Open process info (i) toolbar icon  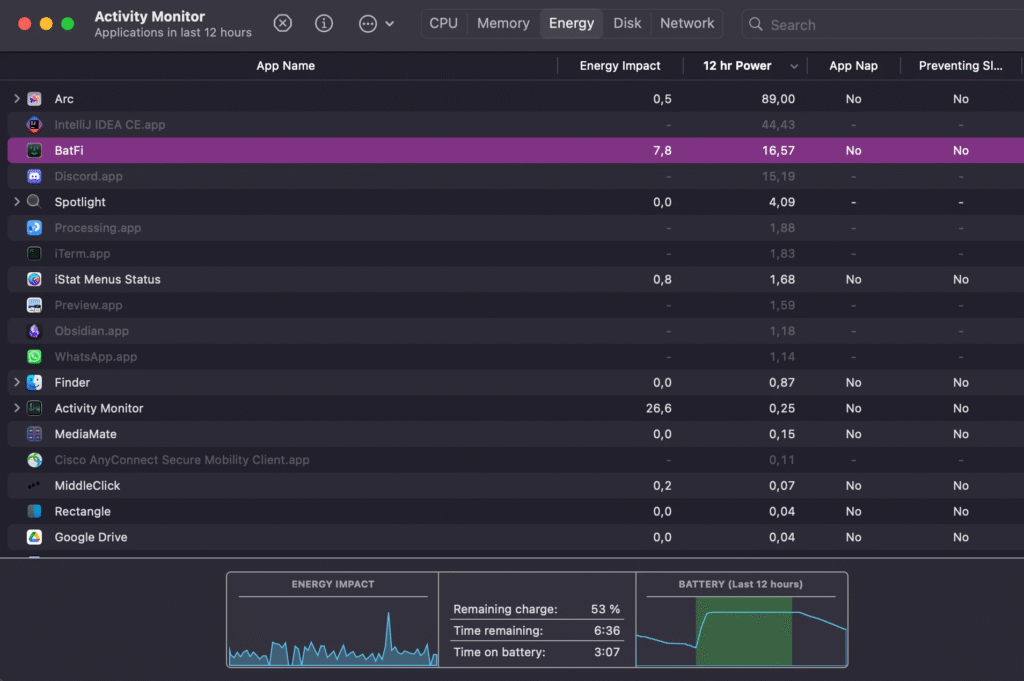[x=324, y=24]
